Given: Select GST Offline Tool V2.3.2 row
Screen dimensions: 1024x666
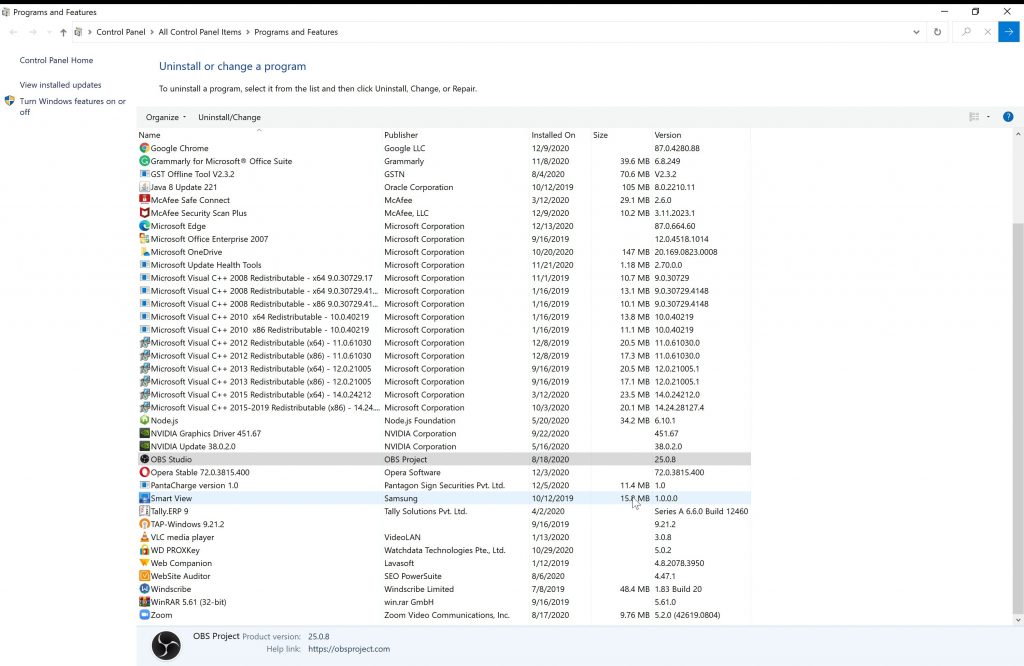Looking at the screenshot, I should tap(443, 174).
